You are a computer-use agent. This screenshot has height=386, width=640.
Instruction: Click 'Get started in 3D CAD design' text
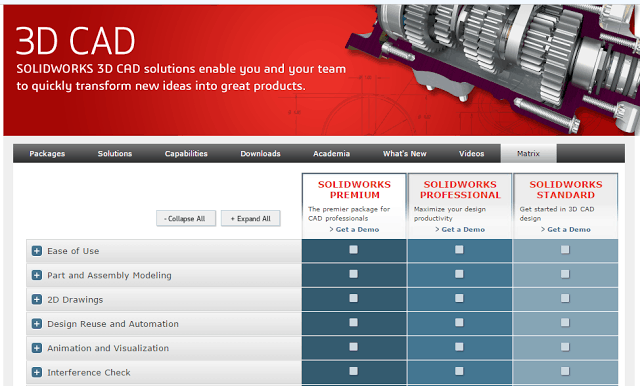pyautogui.click(x=557, y=214)
